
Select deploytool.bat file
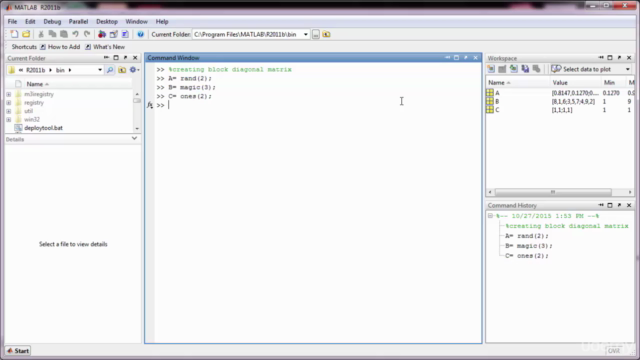pyautogui.click(x=43, y=128)
